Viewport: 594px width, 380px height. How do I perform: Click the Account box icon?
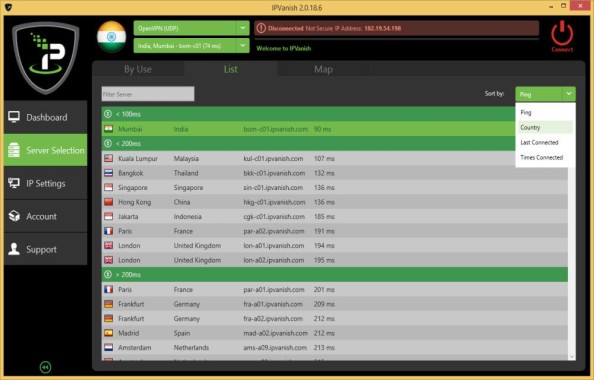14,216
